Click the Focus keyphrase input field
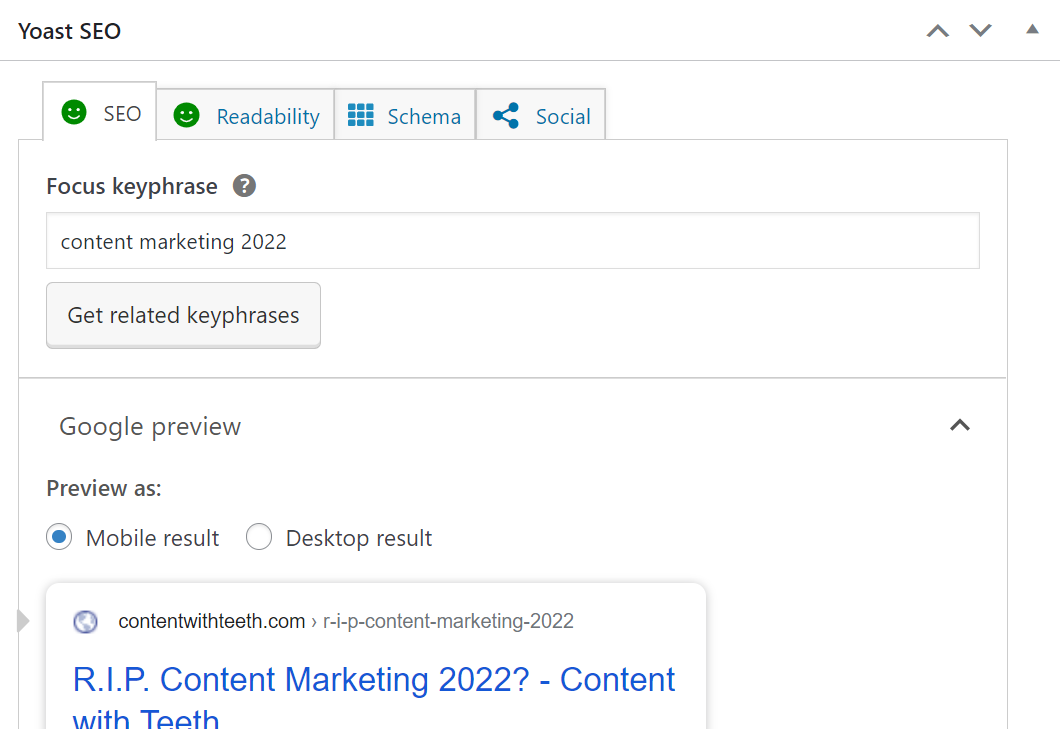The width and height of the screenshot is (1060, 729). pyautogui.click(x=512, y=241)
